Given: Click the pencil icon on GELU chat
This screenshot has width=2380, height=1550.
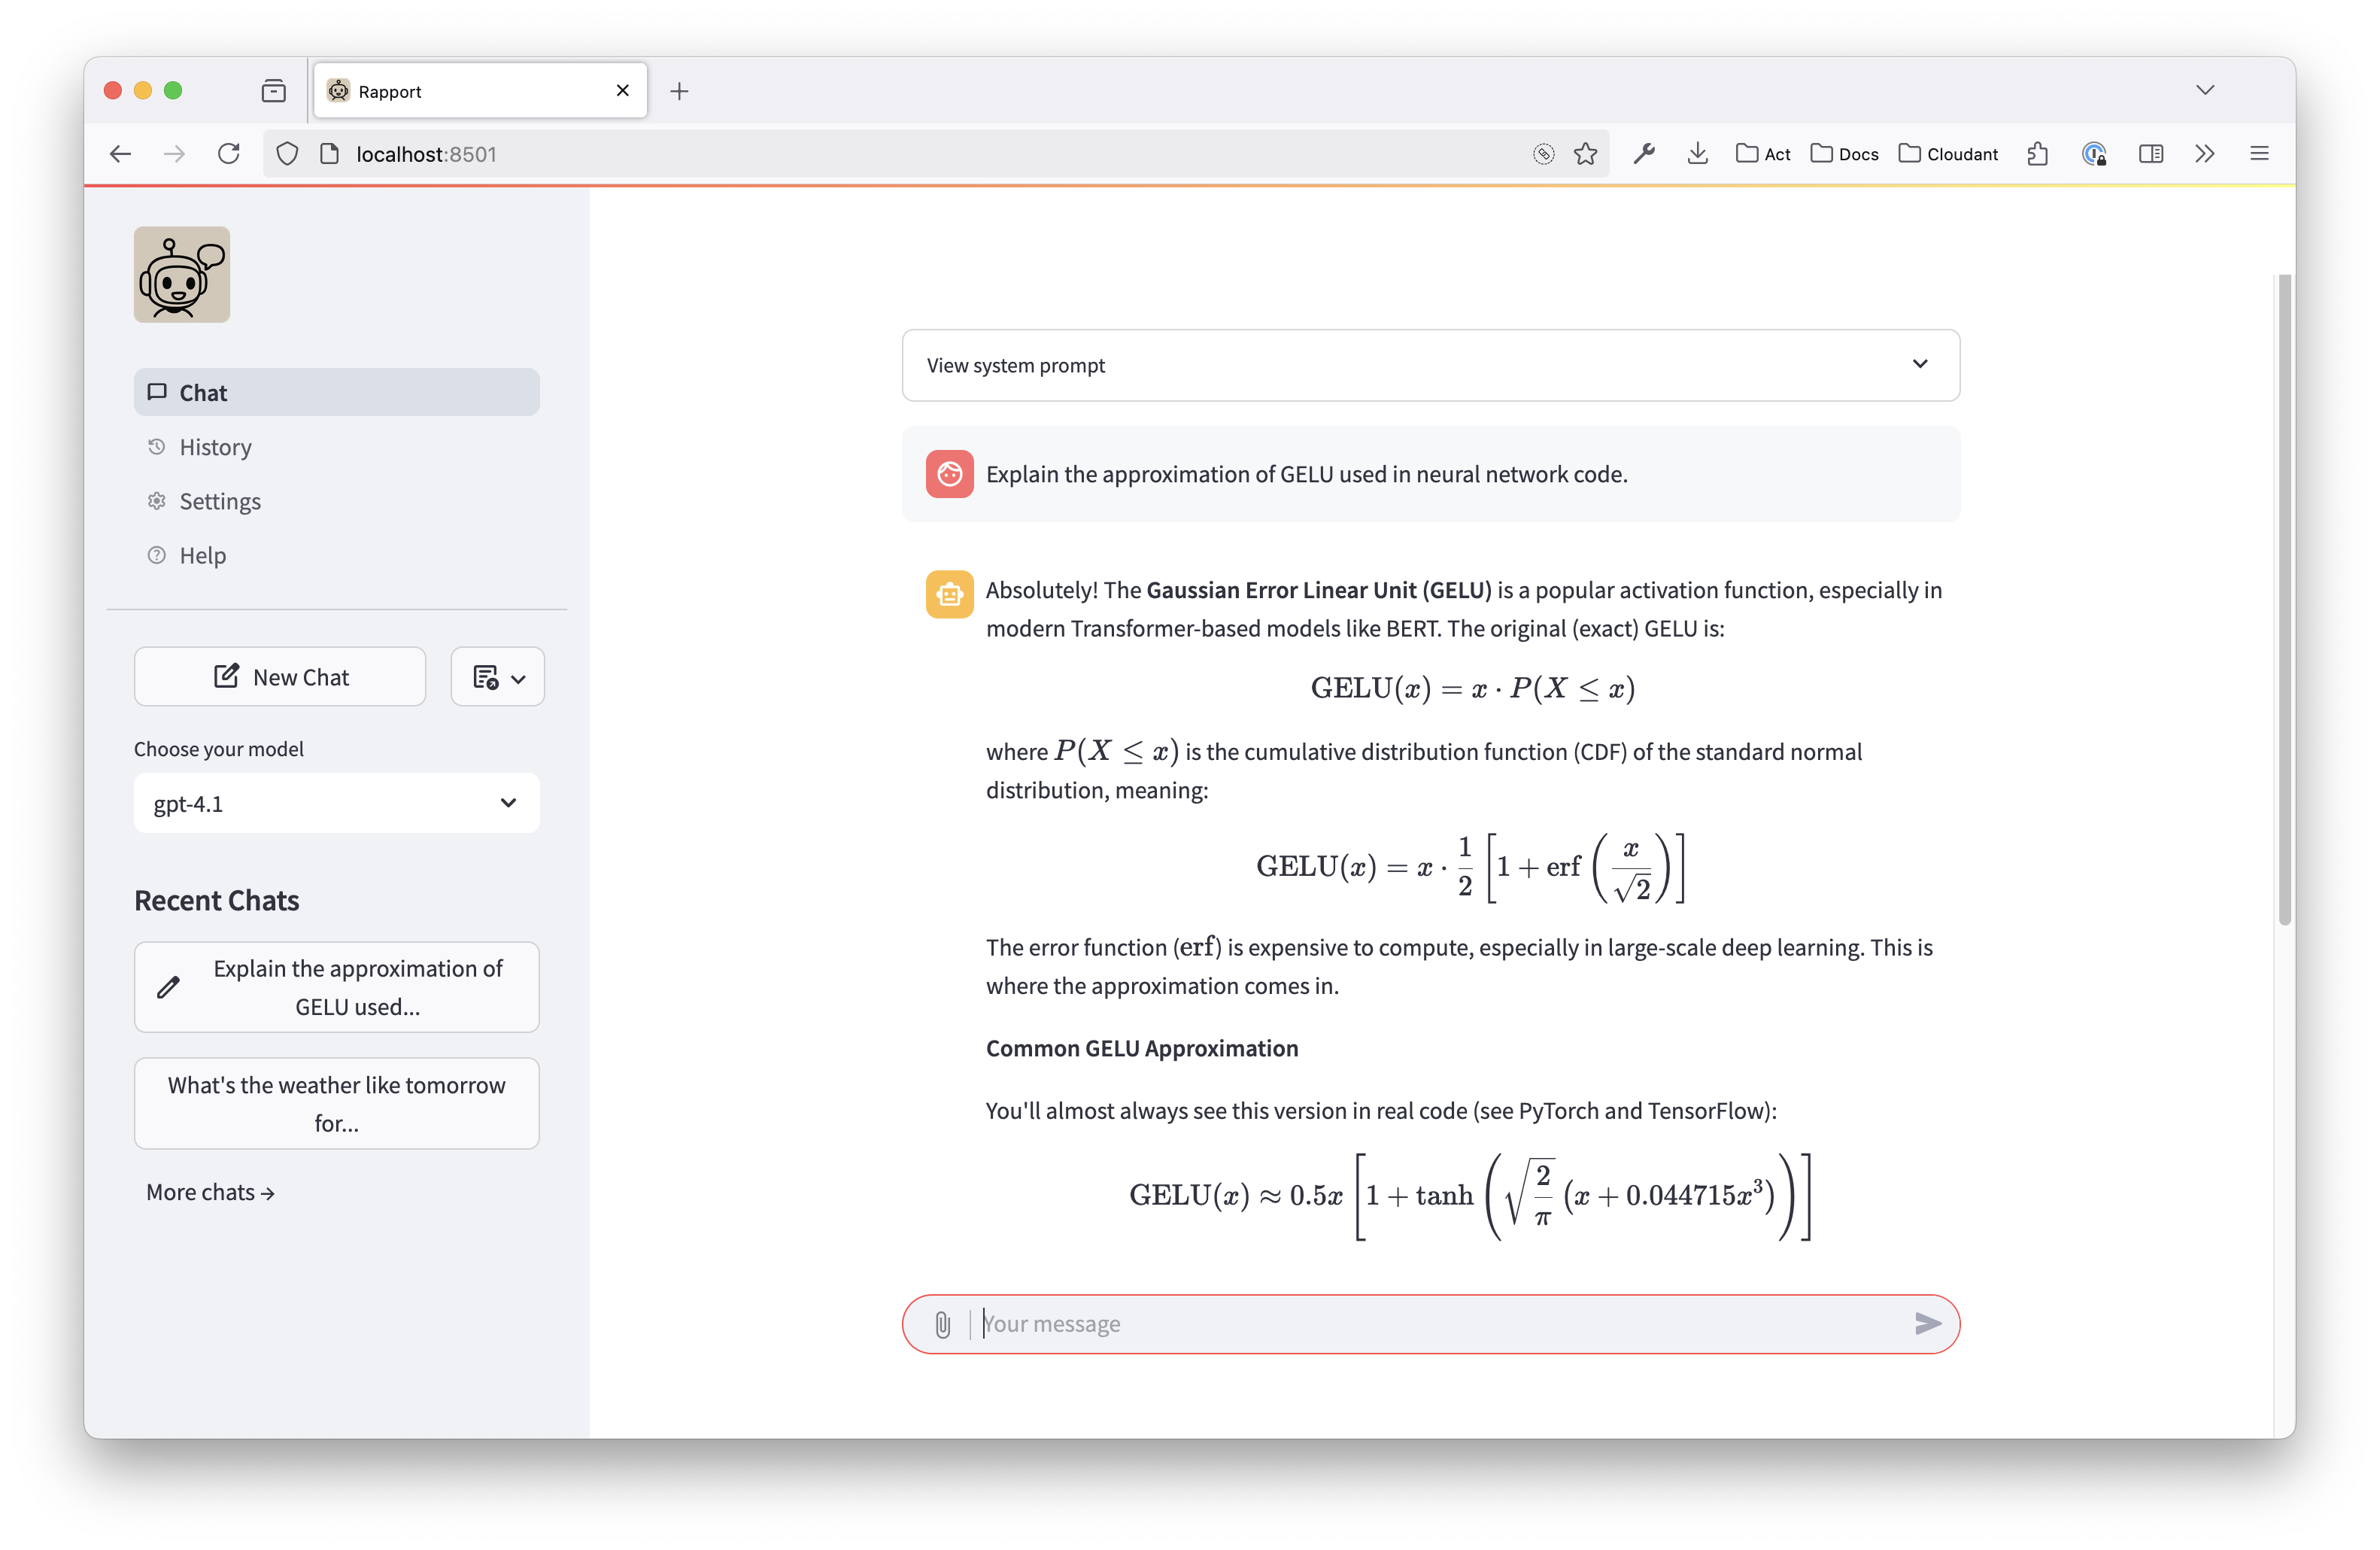Looking at the screenshot, I should coord(169,987).
